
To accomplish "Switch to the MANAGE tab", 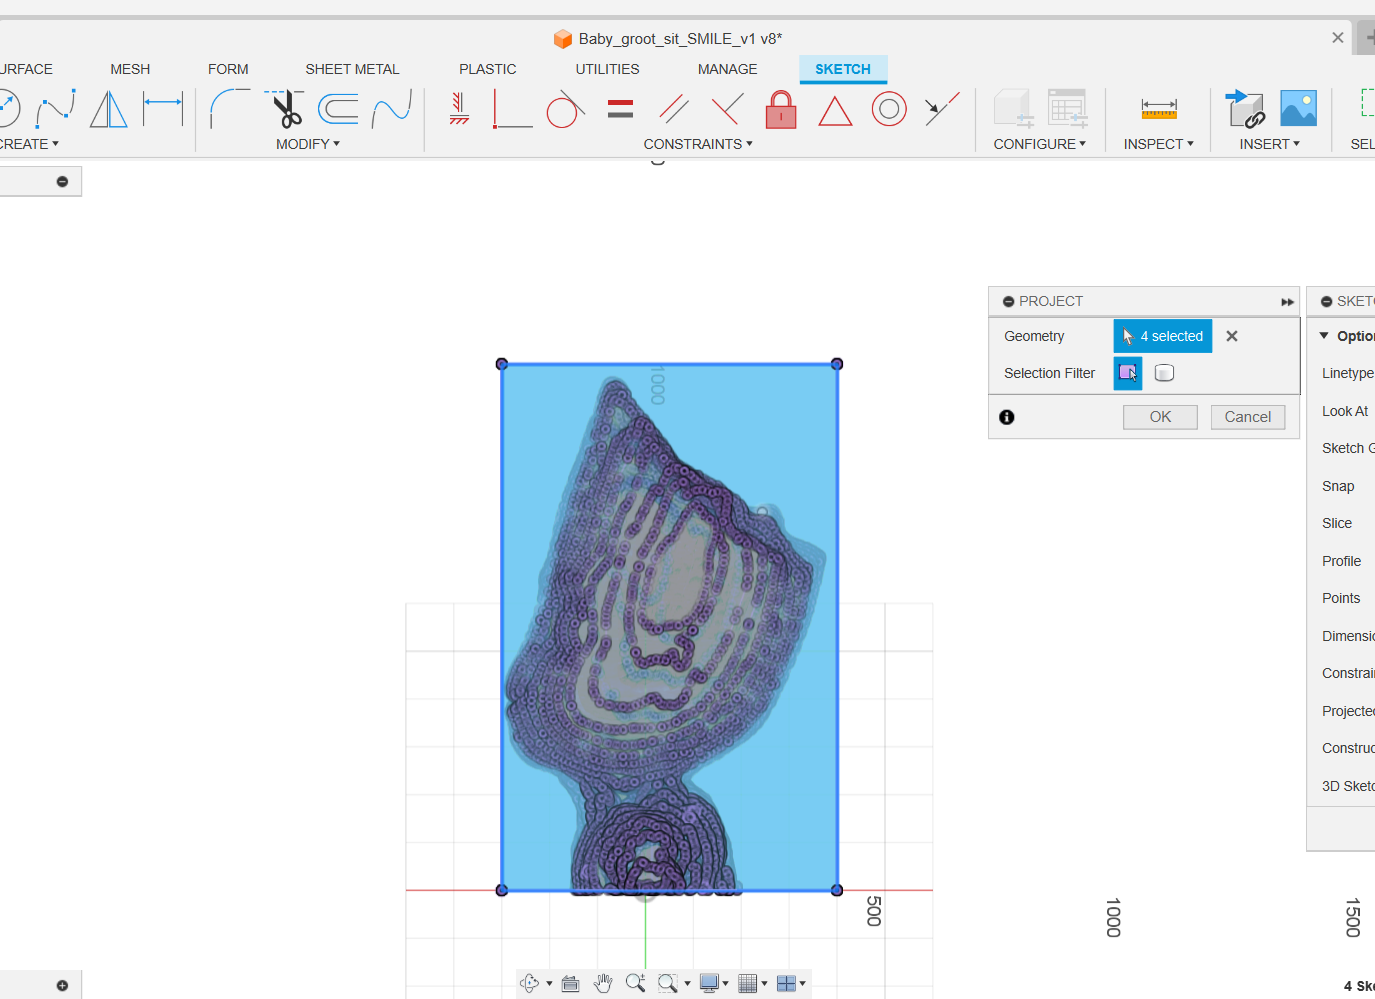I will [727, 69].
